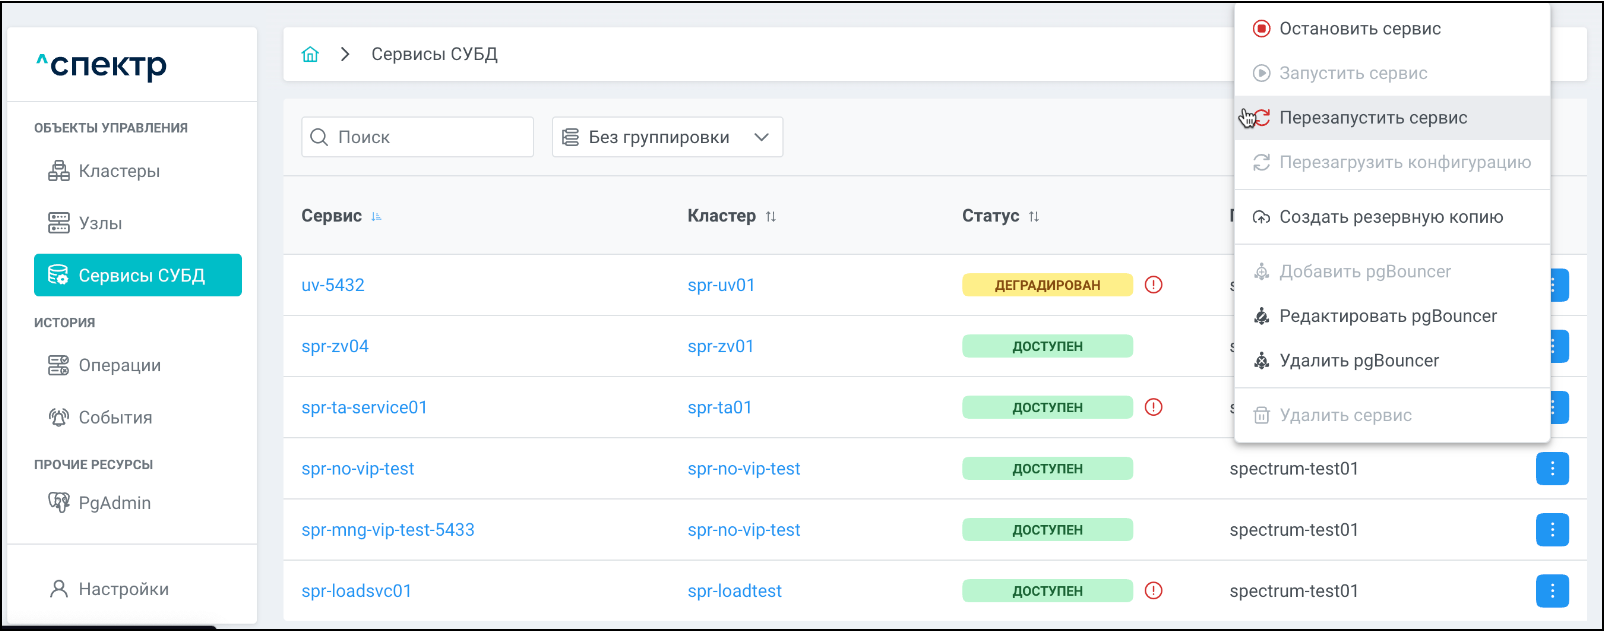1604x632 pixels.
Task: Choose Редактировать pgBouncer in menu
Action: pyautogui.click(x=1387, y=316)
